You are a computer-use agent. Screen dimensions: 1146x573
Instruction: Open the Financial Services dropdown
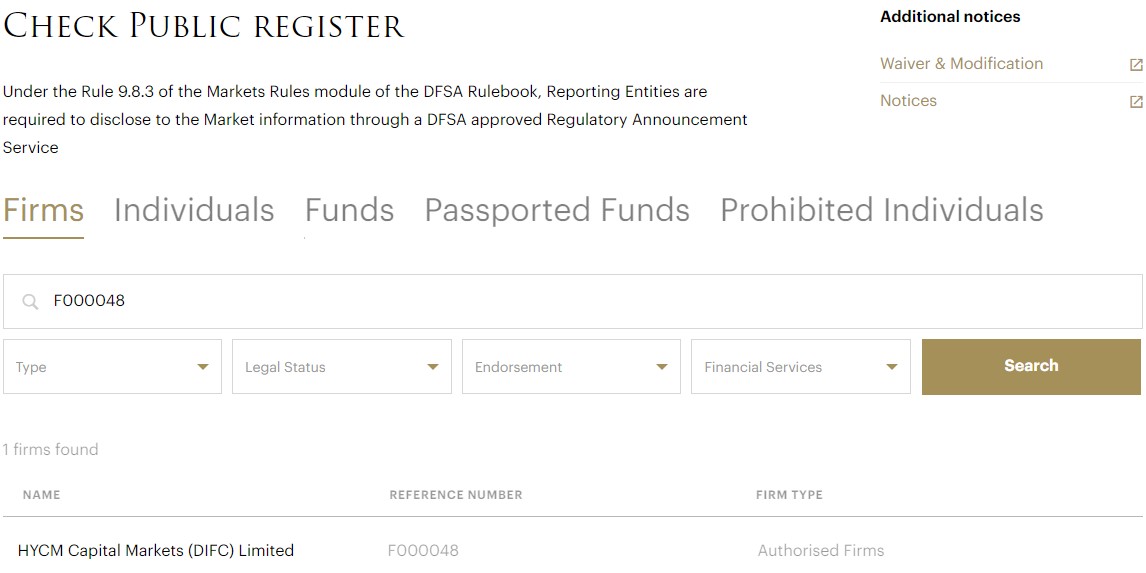tap(800, 367)
